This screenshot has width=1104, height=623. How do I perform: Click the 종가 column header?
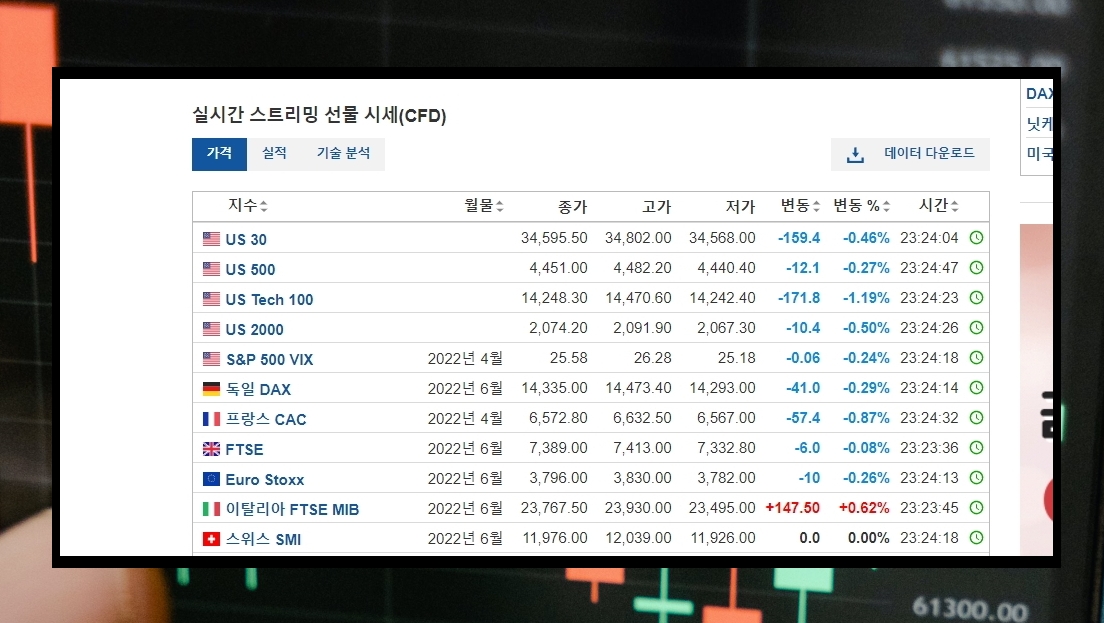(572, 206)
